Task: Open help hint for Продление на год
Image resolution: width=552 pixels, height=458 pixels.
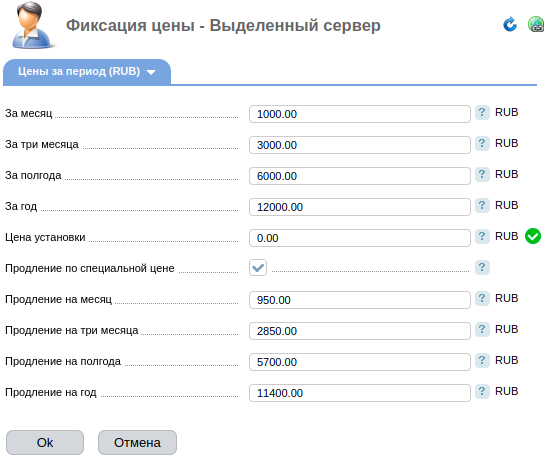Action: pyautogui.click(x=482, y=391)
